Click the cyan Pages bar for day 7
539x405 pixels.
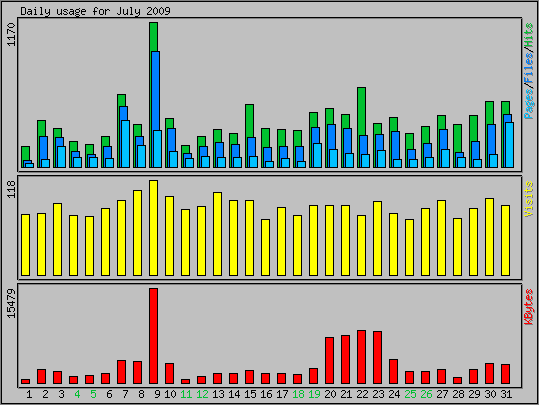[125, 144]
